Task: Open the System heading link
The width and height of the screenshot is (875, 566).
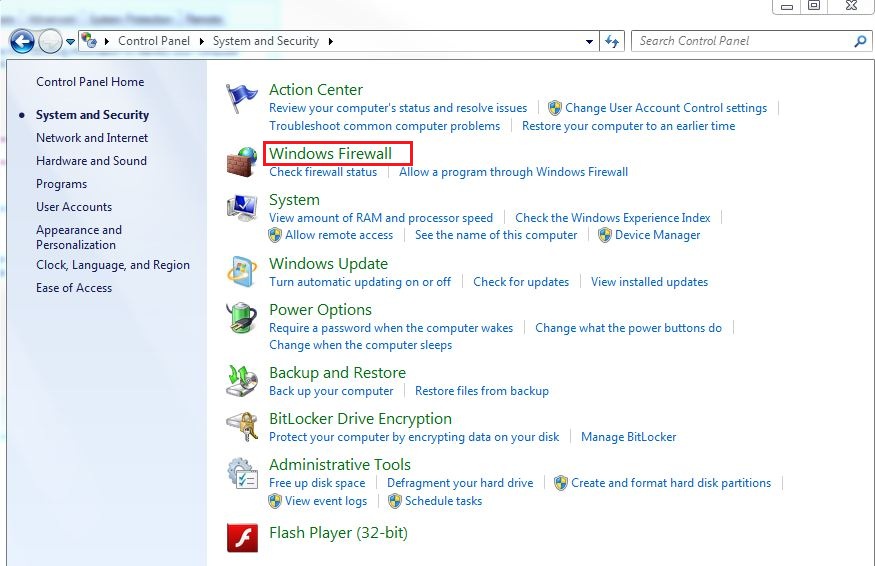Action: 294,200
